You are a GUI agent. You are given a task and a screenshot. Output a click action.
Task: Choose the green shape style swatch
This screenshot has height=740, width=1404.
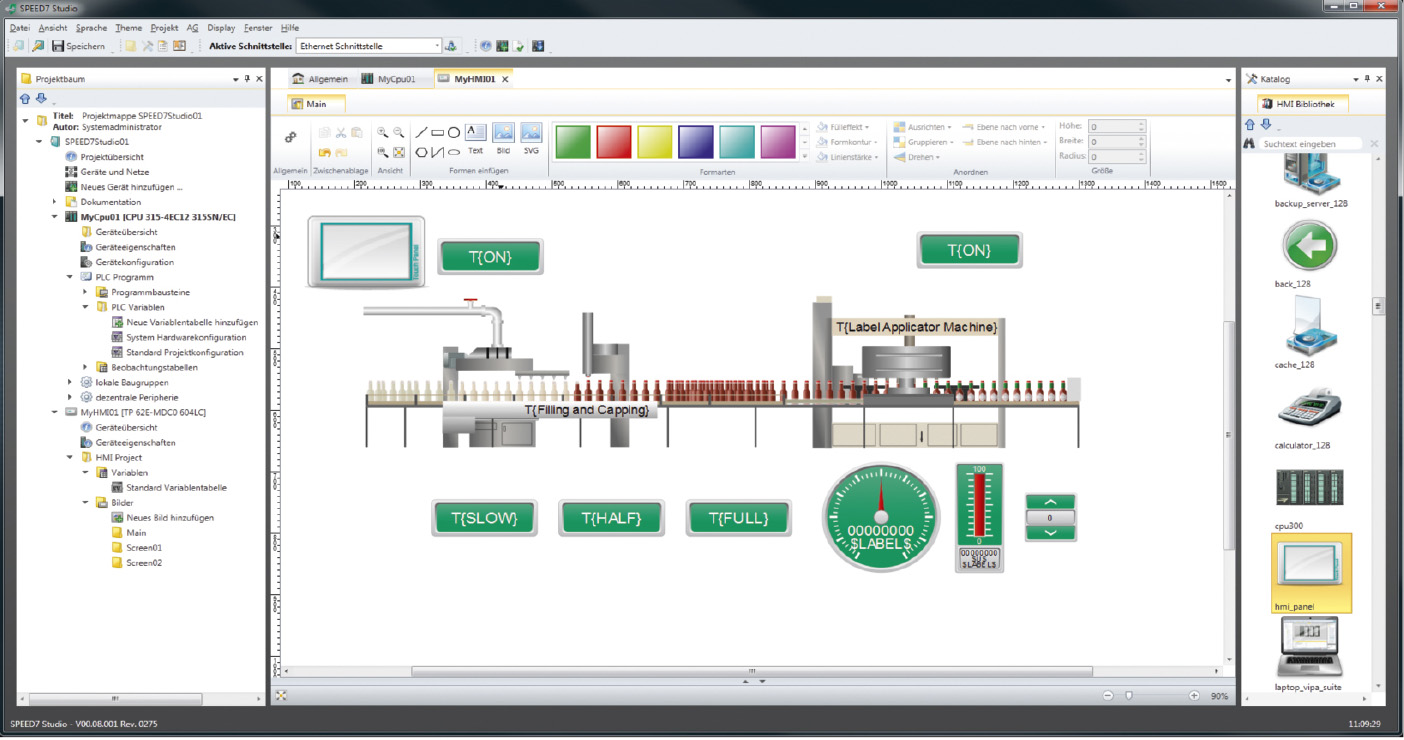pos(573,141)
